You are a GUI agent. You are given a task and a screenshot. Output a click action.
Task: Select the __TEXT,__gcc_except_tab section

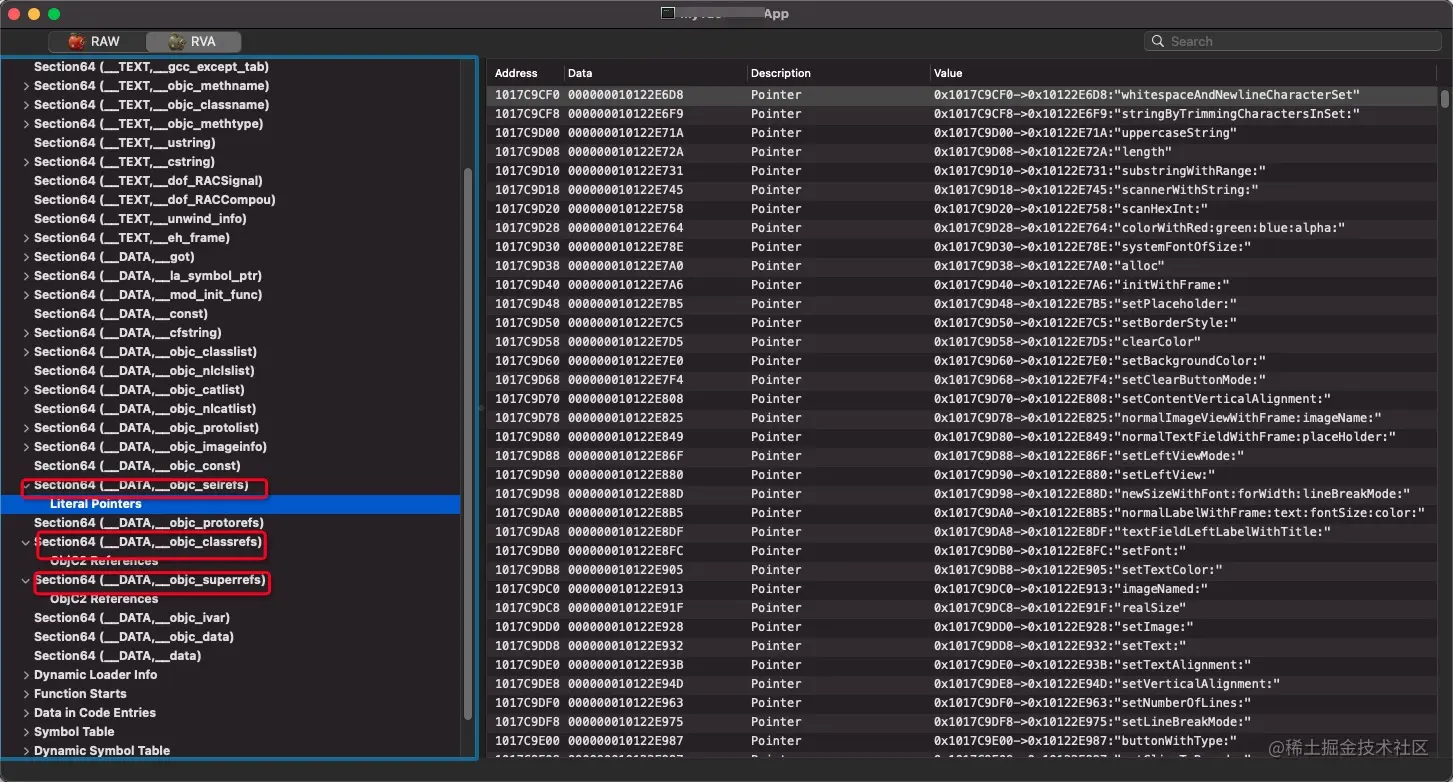coord(151,67)
